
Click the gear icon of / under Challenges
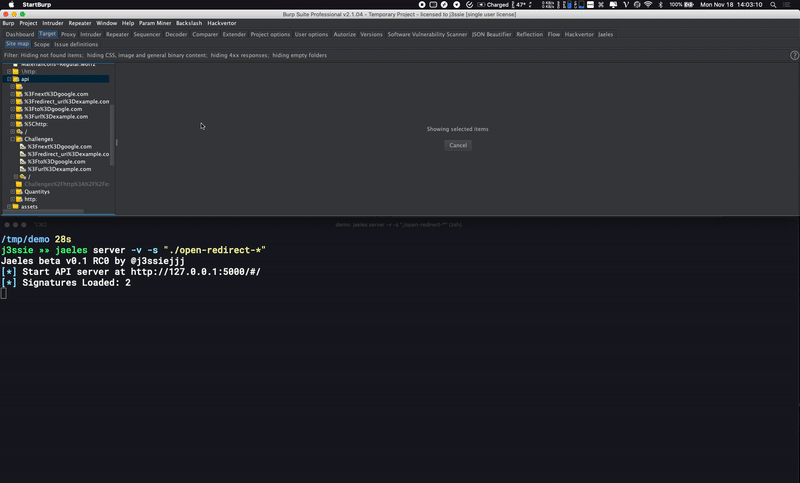(x=22, y=176)
